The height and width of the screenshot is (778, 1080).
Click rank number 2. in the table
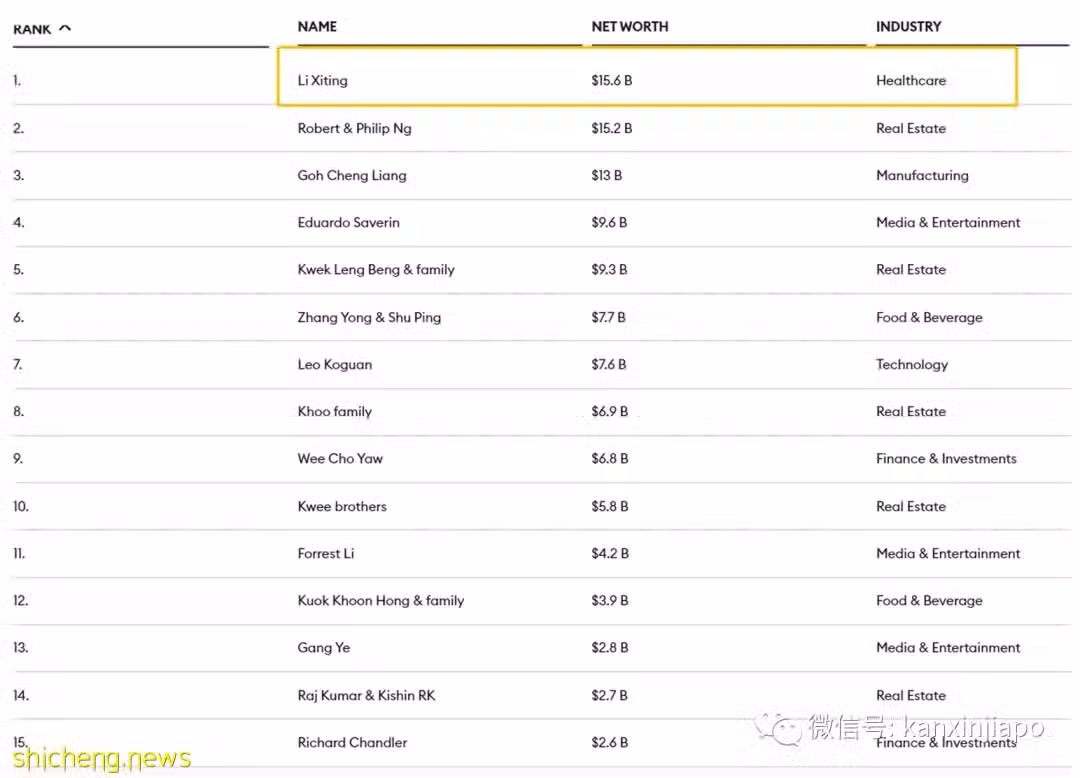pyautogui.click(x=19, y=129)
